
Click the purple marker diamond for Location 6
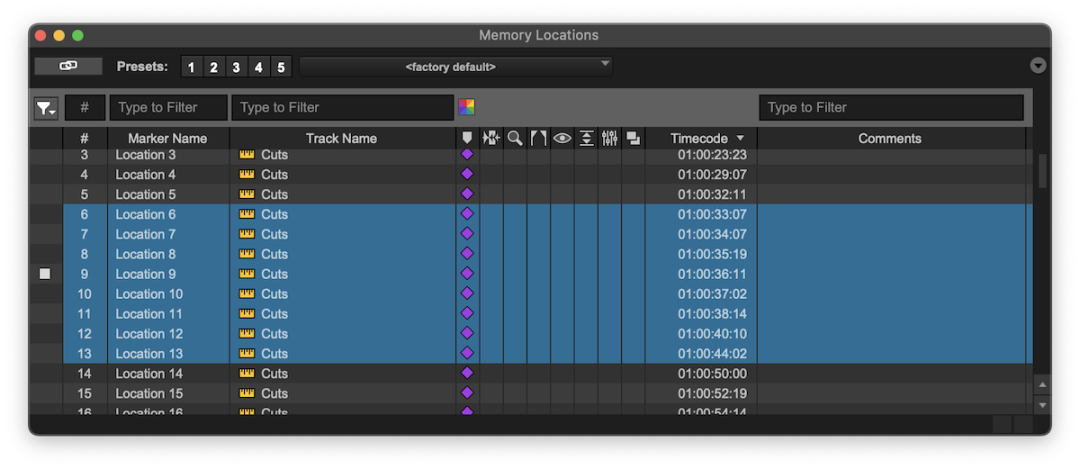point(467,213)
